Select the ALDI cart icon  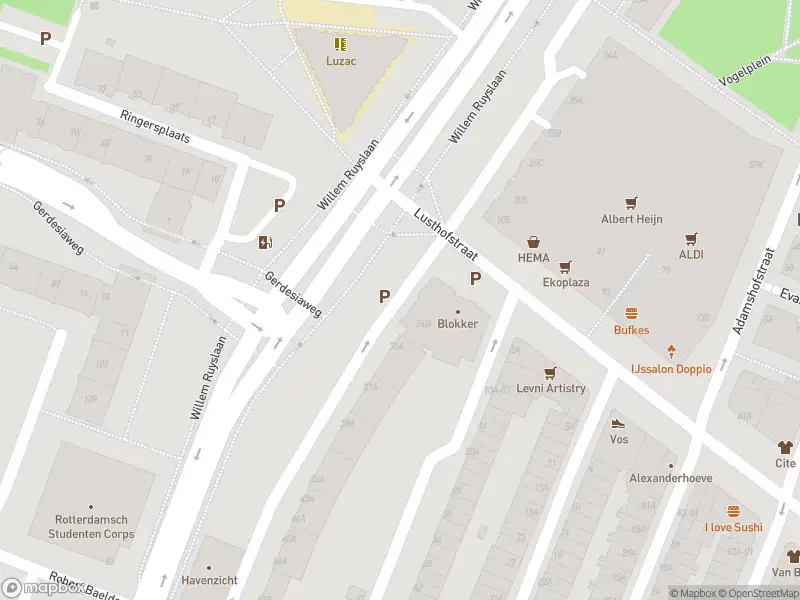click(691, 239)
